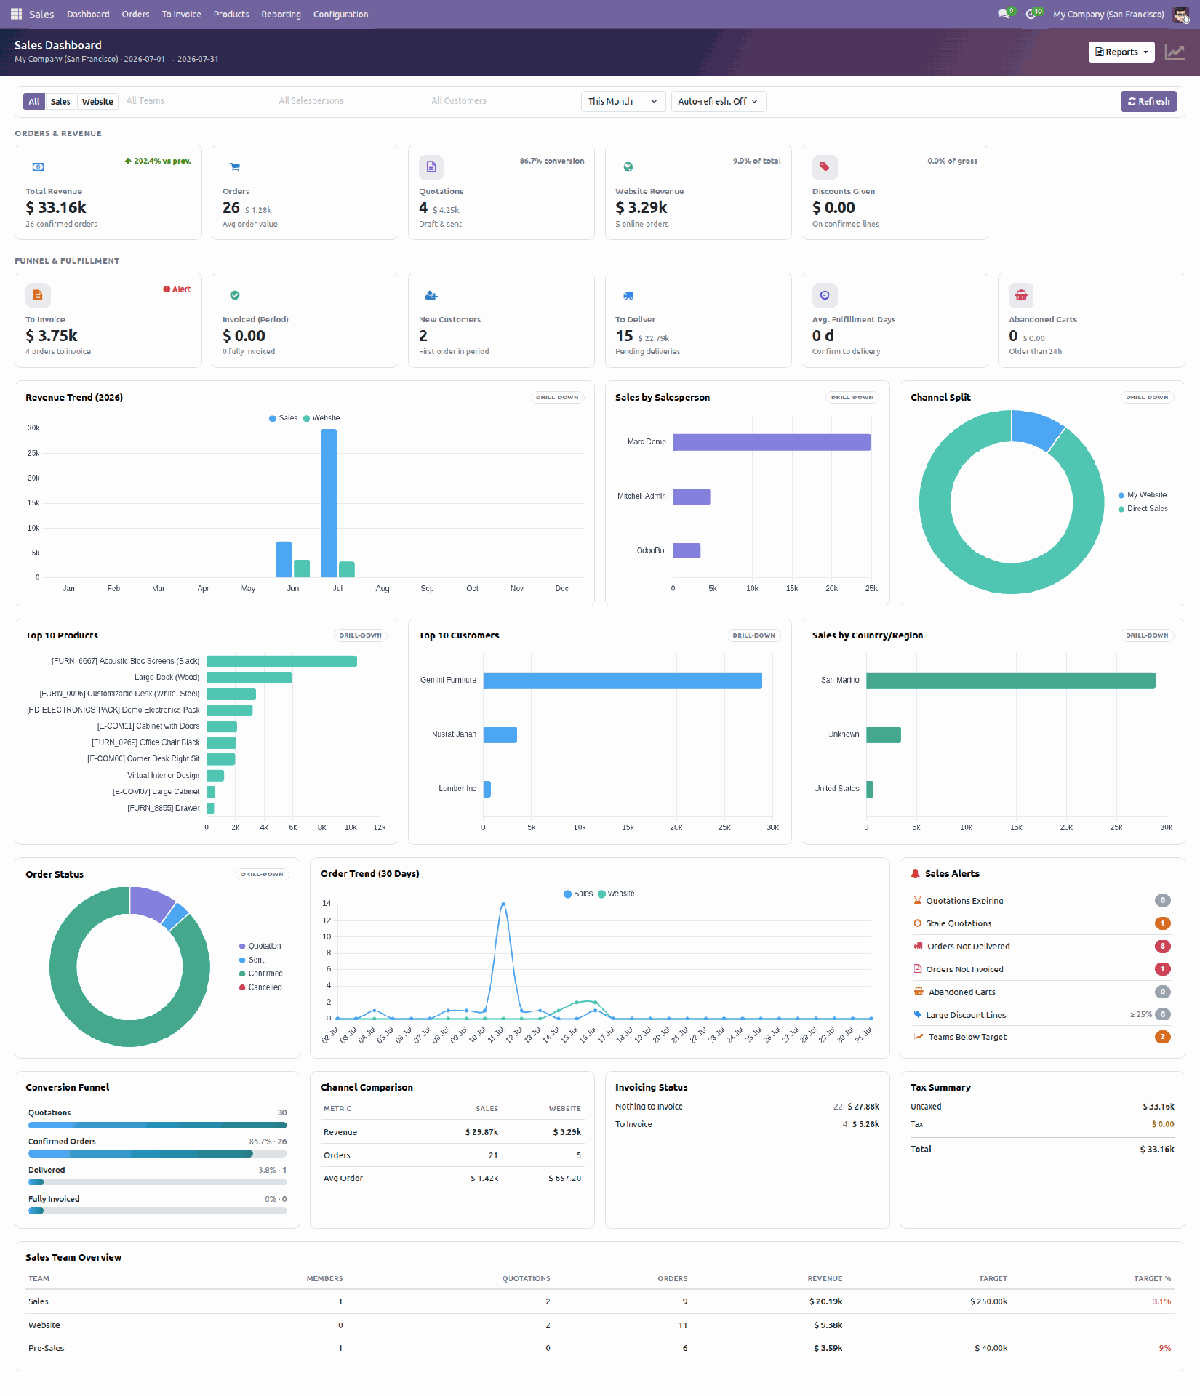The image size is (1200, 1396).
Task: Open the Orders menu
Action: (x=135, y=14)
